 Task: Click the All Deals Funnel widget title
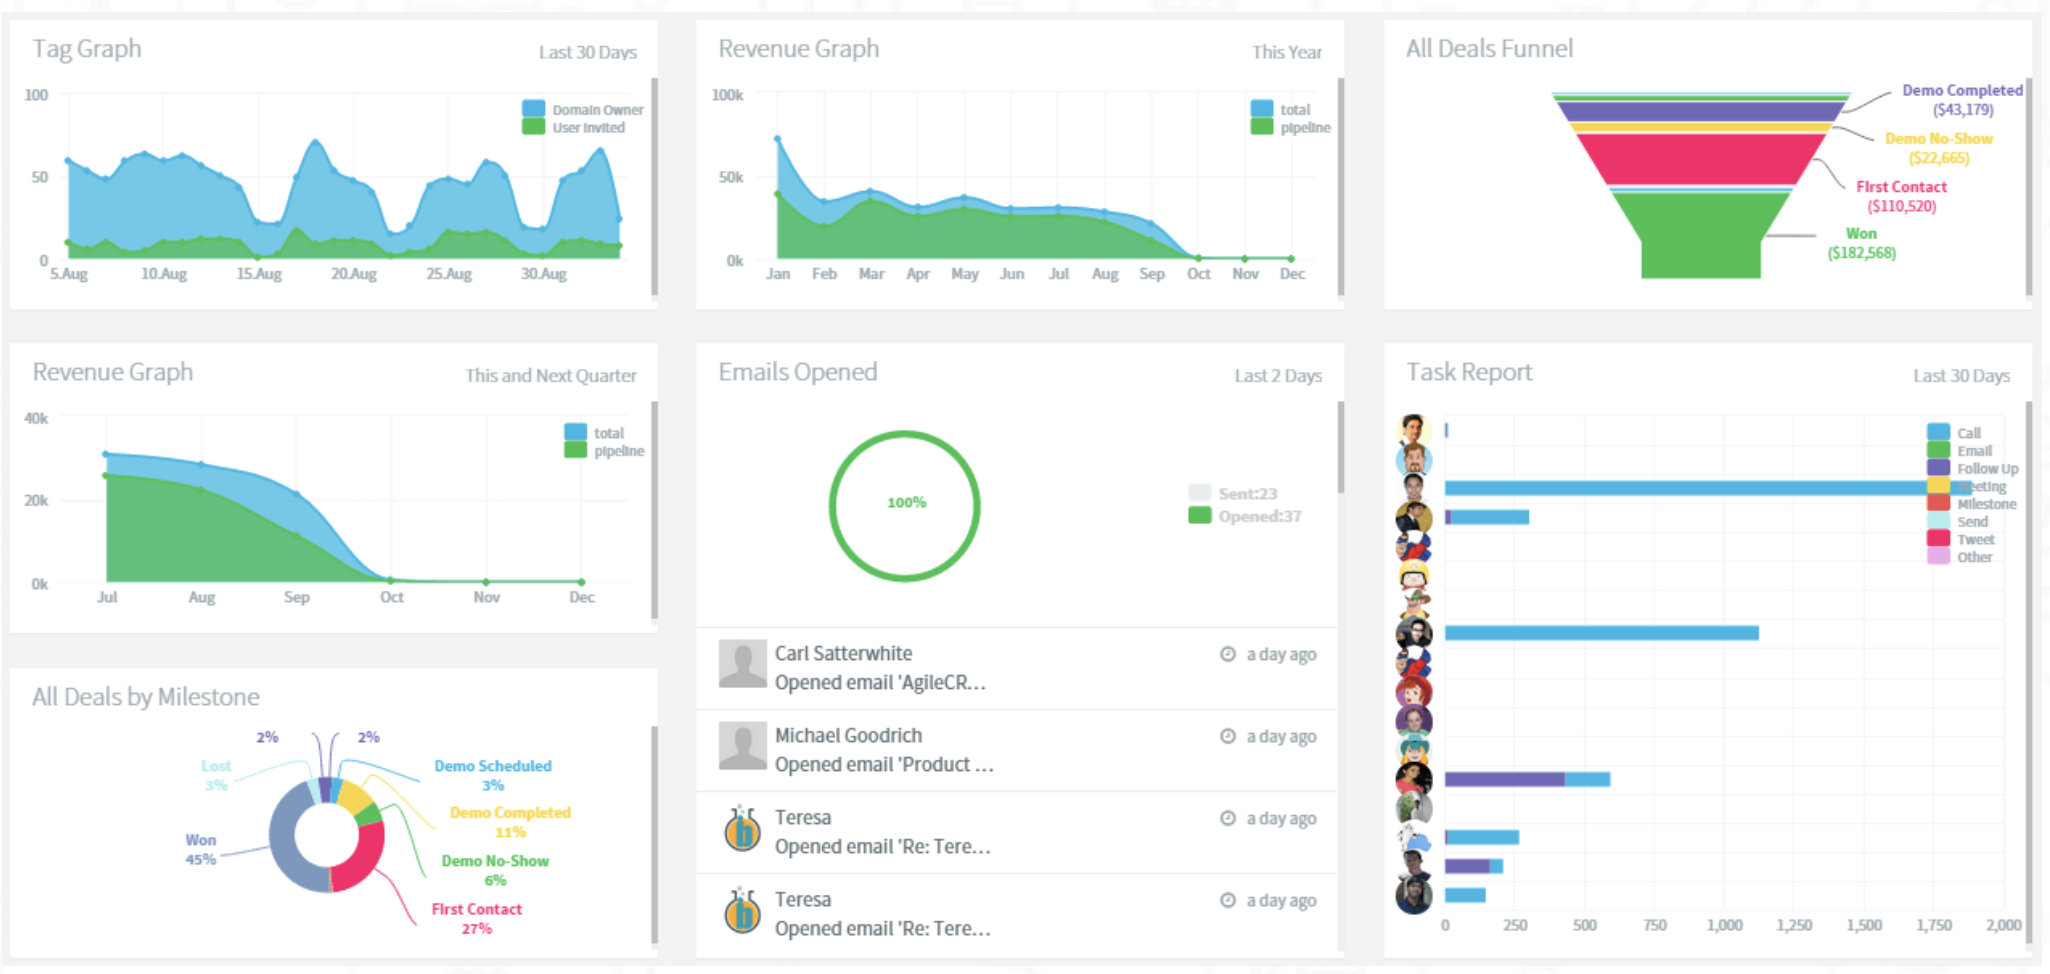(1489, 49)
